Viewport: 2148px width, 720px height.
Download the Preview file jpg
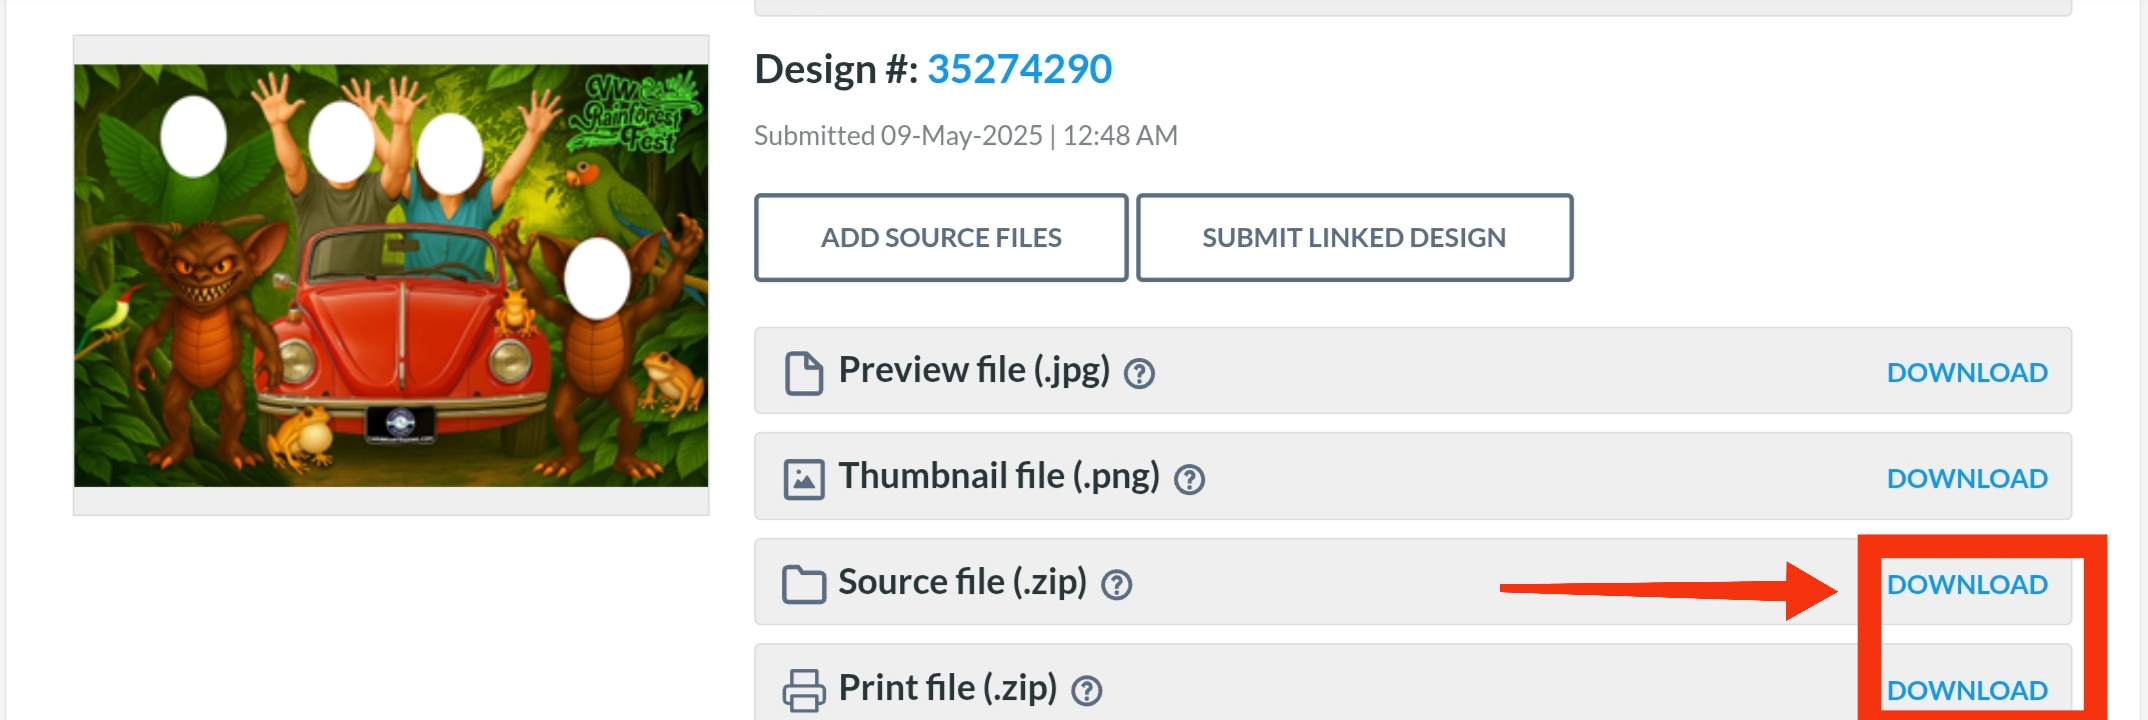(x=1966, y=373)
